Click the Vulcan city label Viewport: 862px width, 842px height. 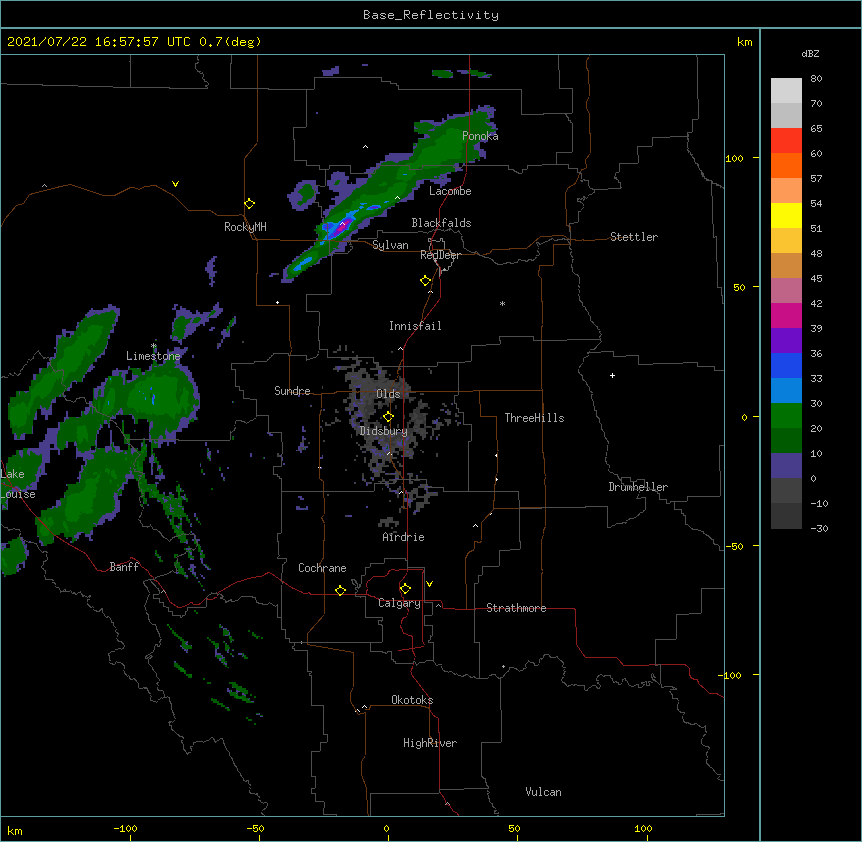pyautogui.click(x=543, y=792)
